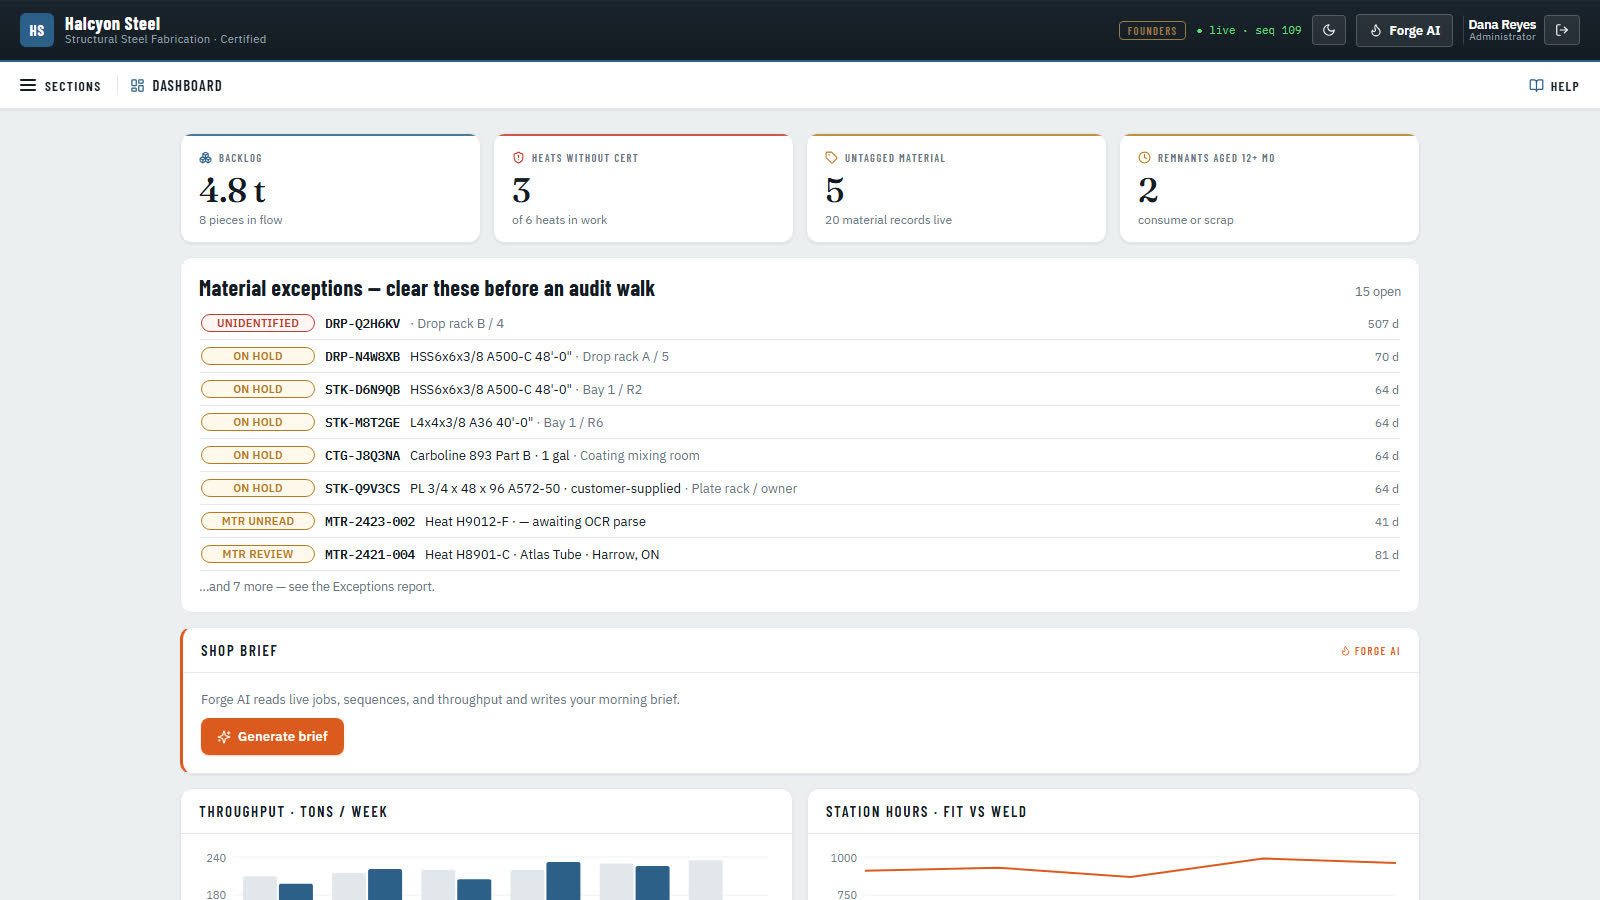Viewport: 1600px width, 900px height.
Task: Click the Throughput Tons / Week chart title
Action: pyautogui.click(x=293, y=812)
